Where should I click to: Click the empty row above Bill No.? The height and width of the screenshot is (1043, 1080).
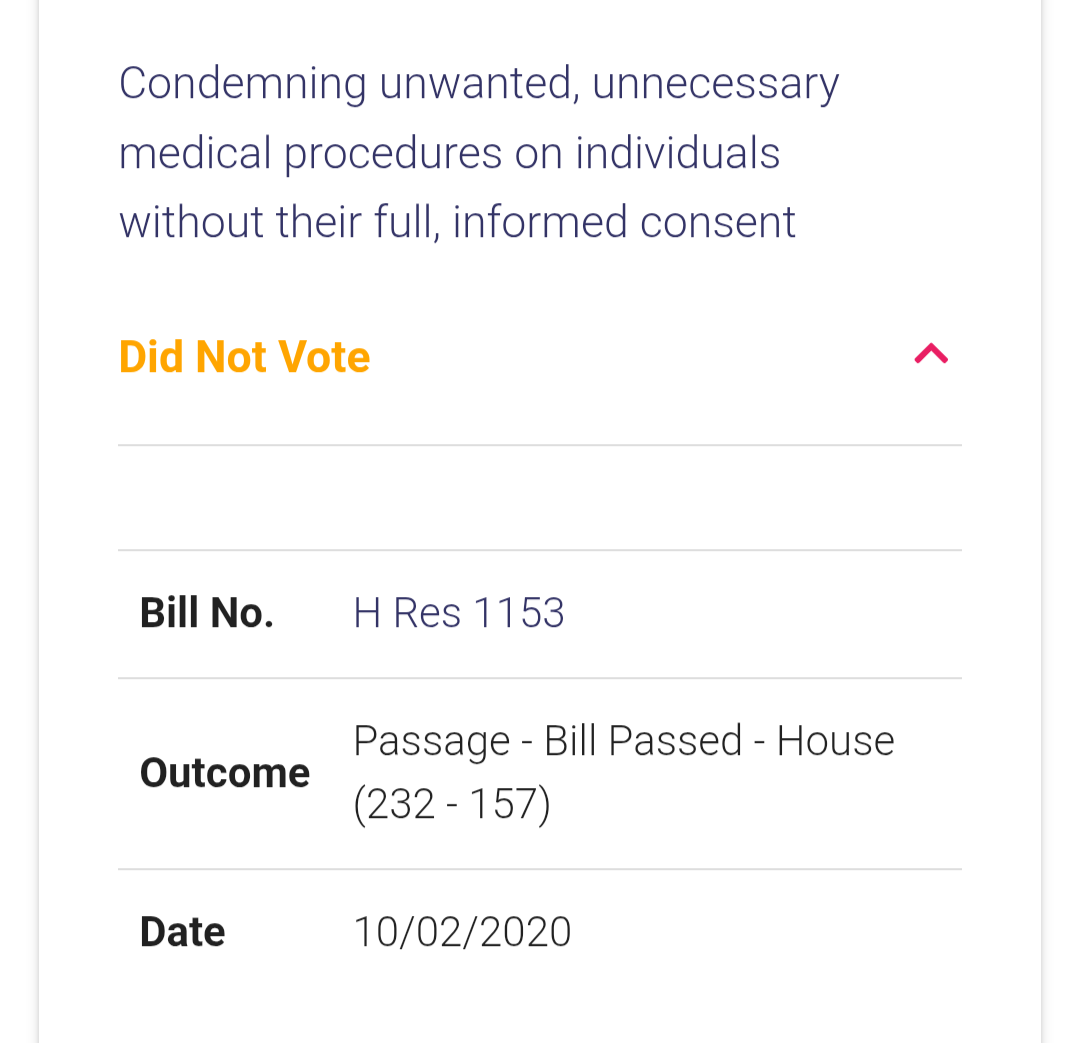tap(540, 498)
